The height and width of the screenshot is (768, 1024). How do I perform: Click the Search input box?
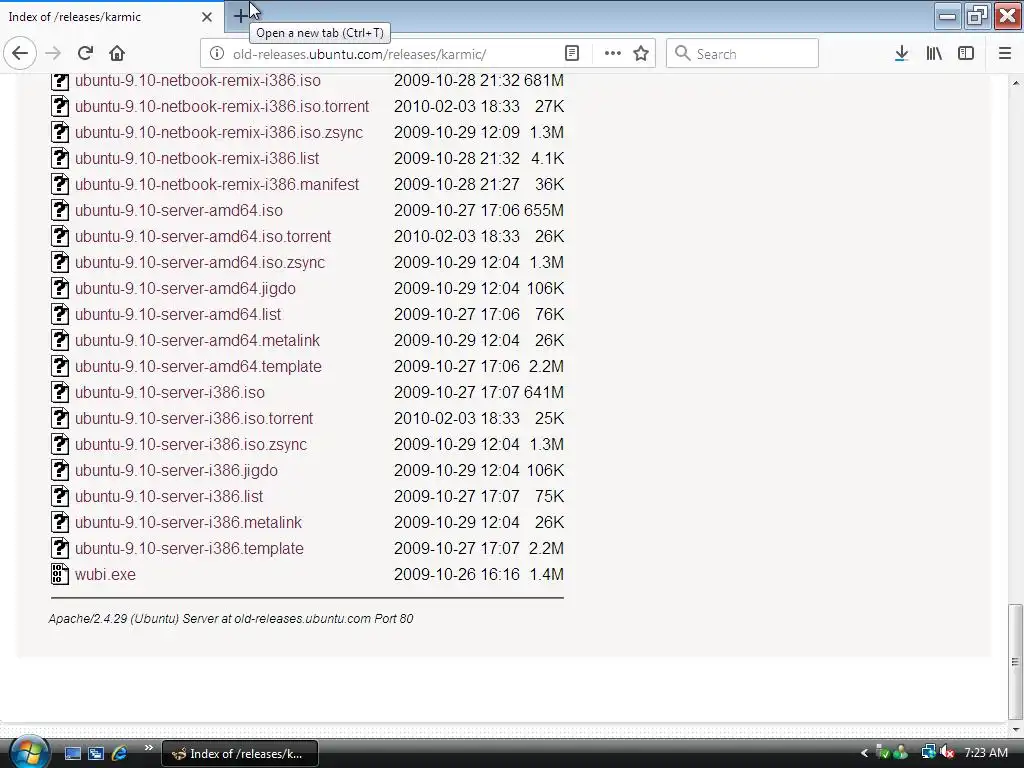pyautogui.click(x=742, y=54)
